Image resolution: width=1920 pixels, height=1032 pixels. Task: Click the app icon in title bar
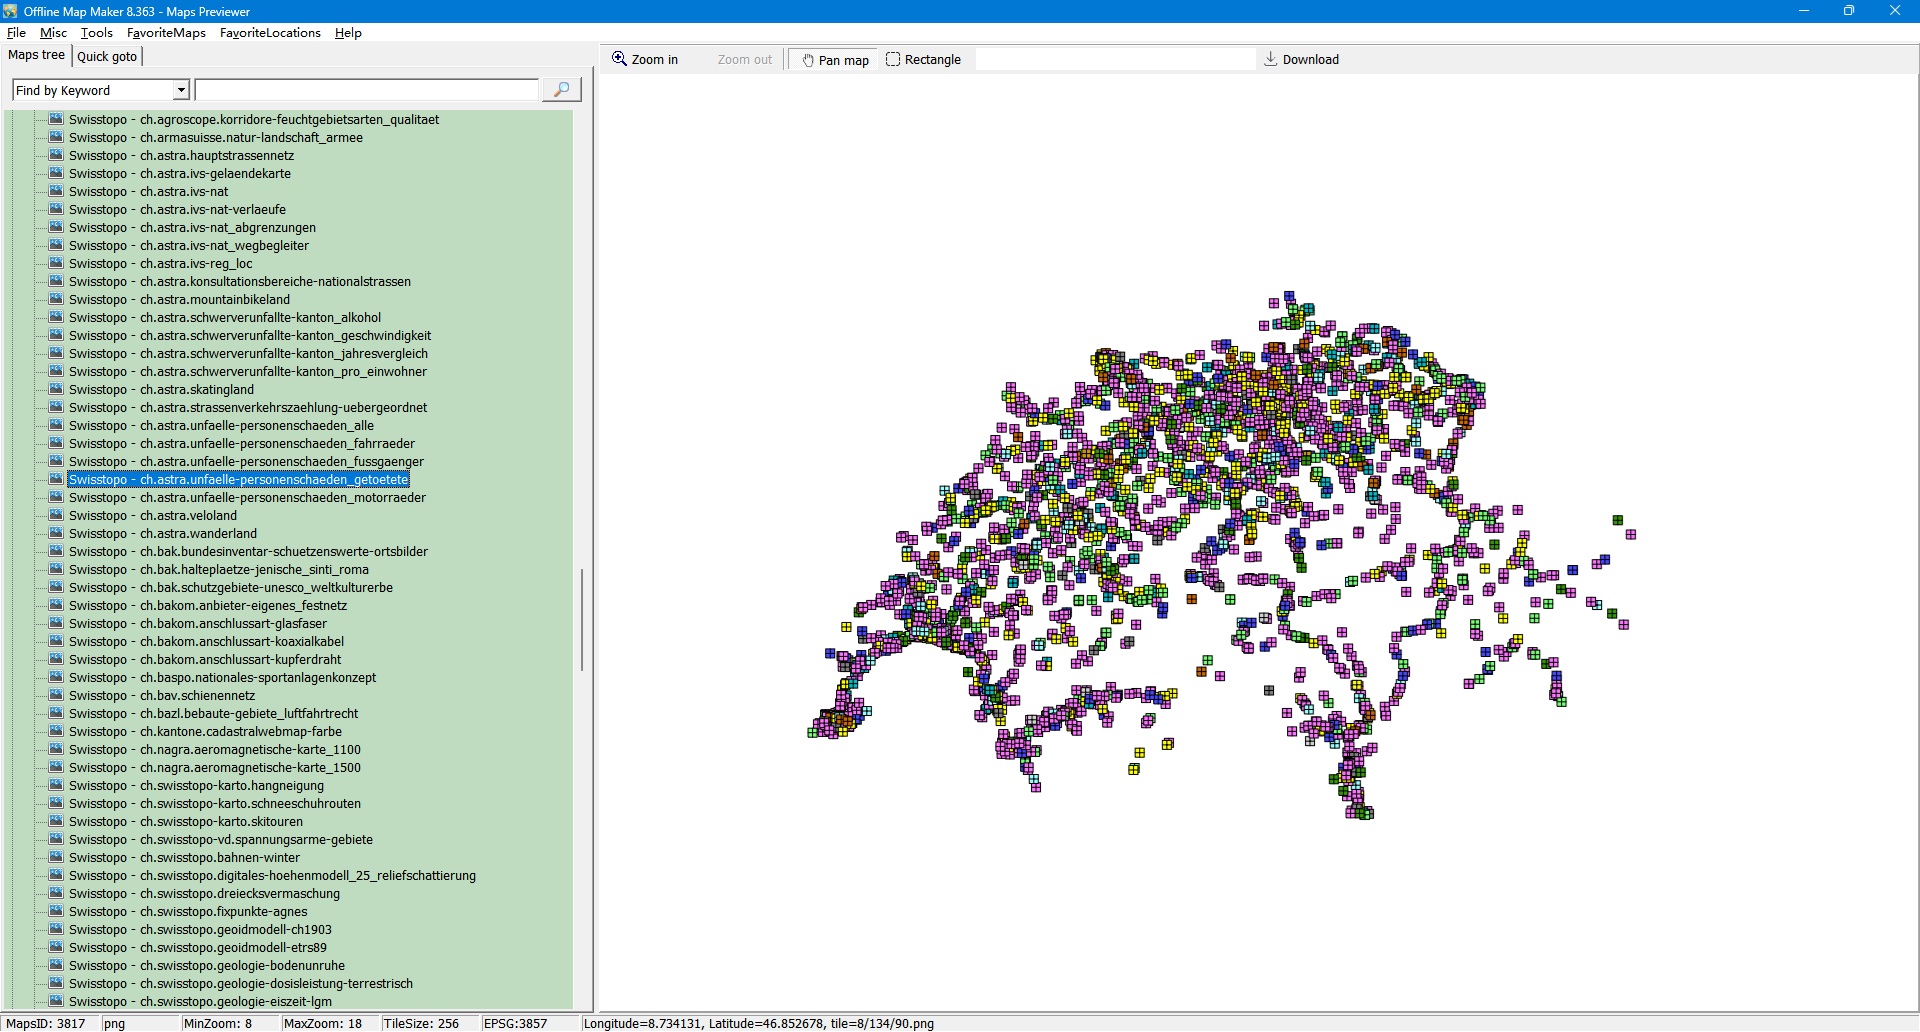point(10,11)
